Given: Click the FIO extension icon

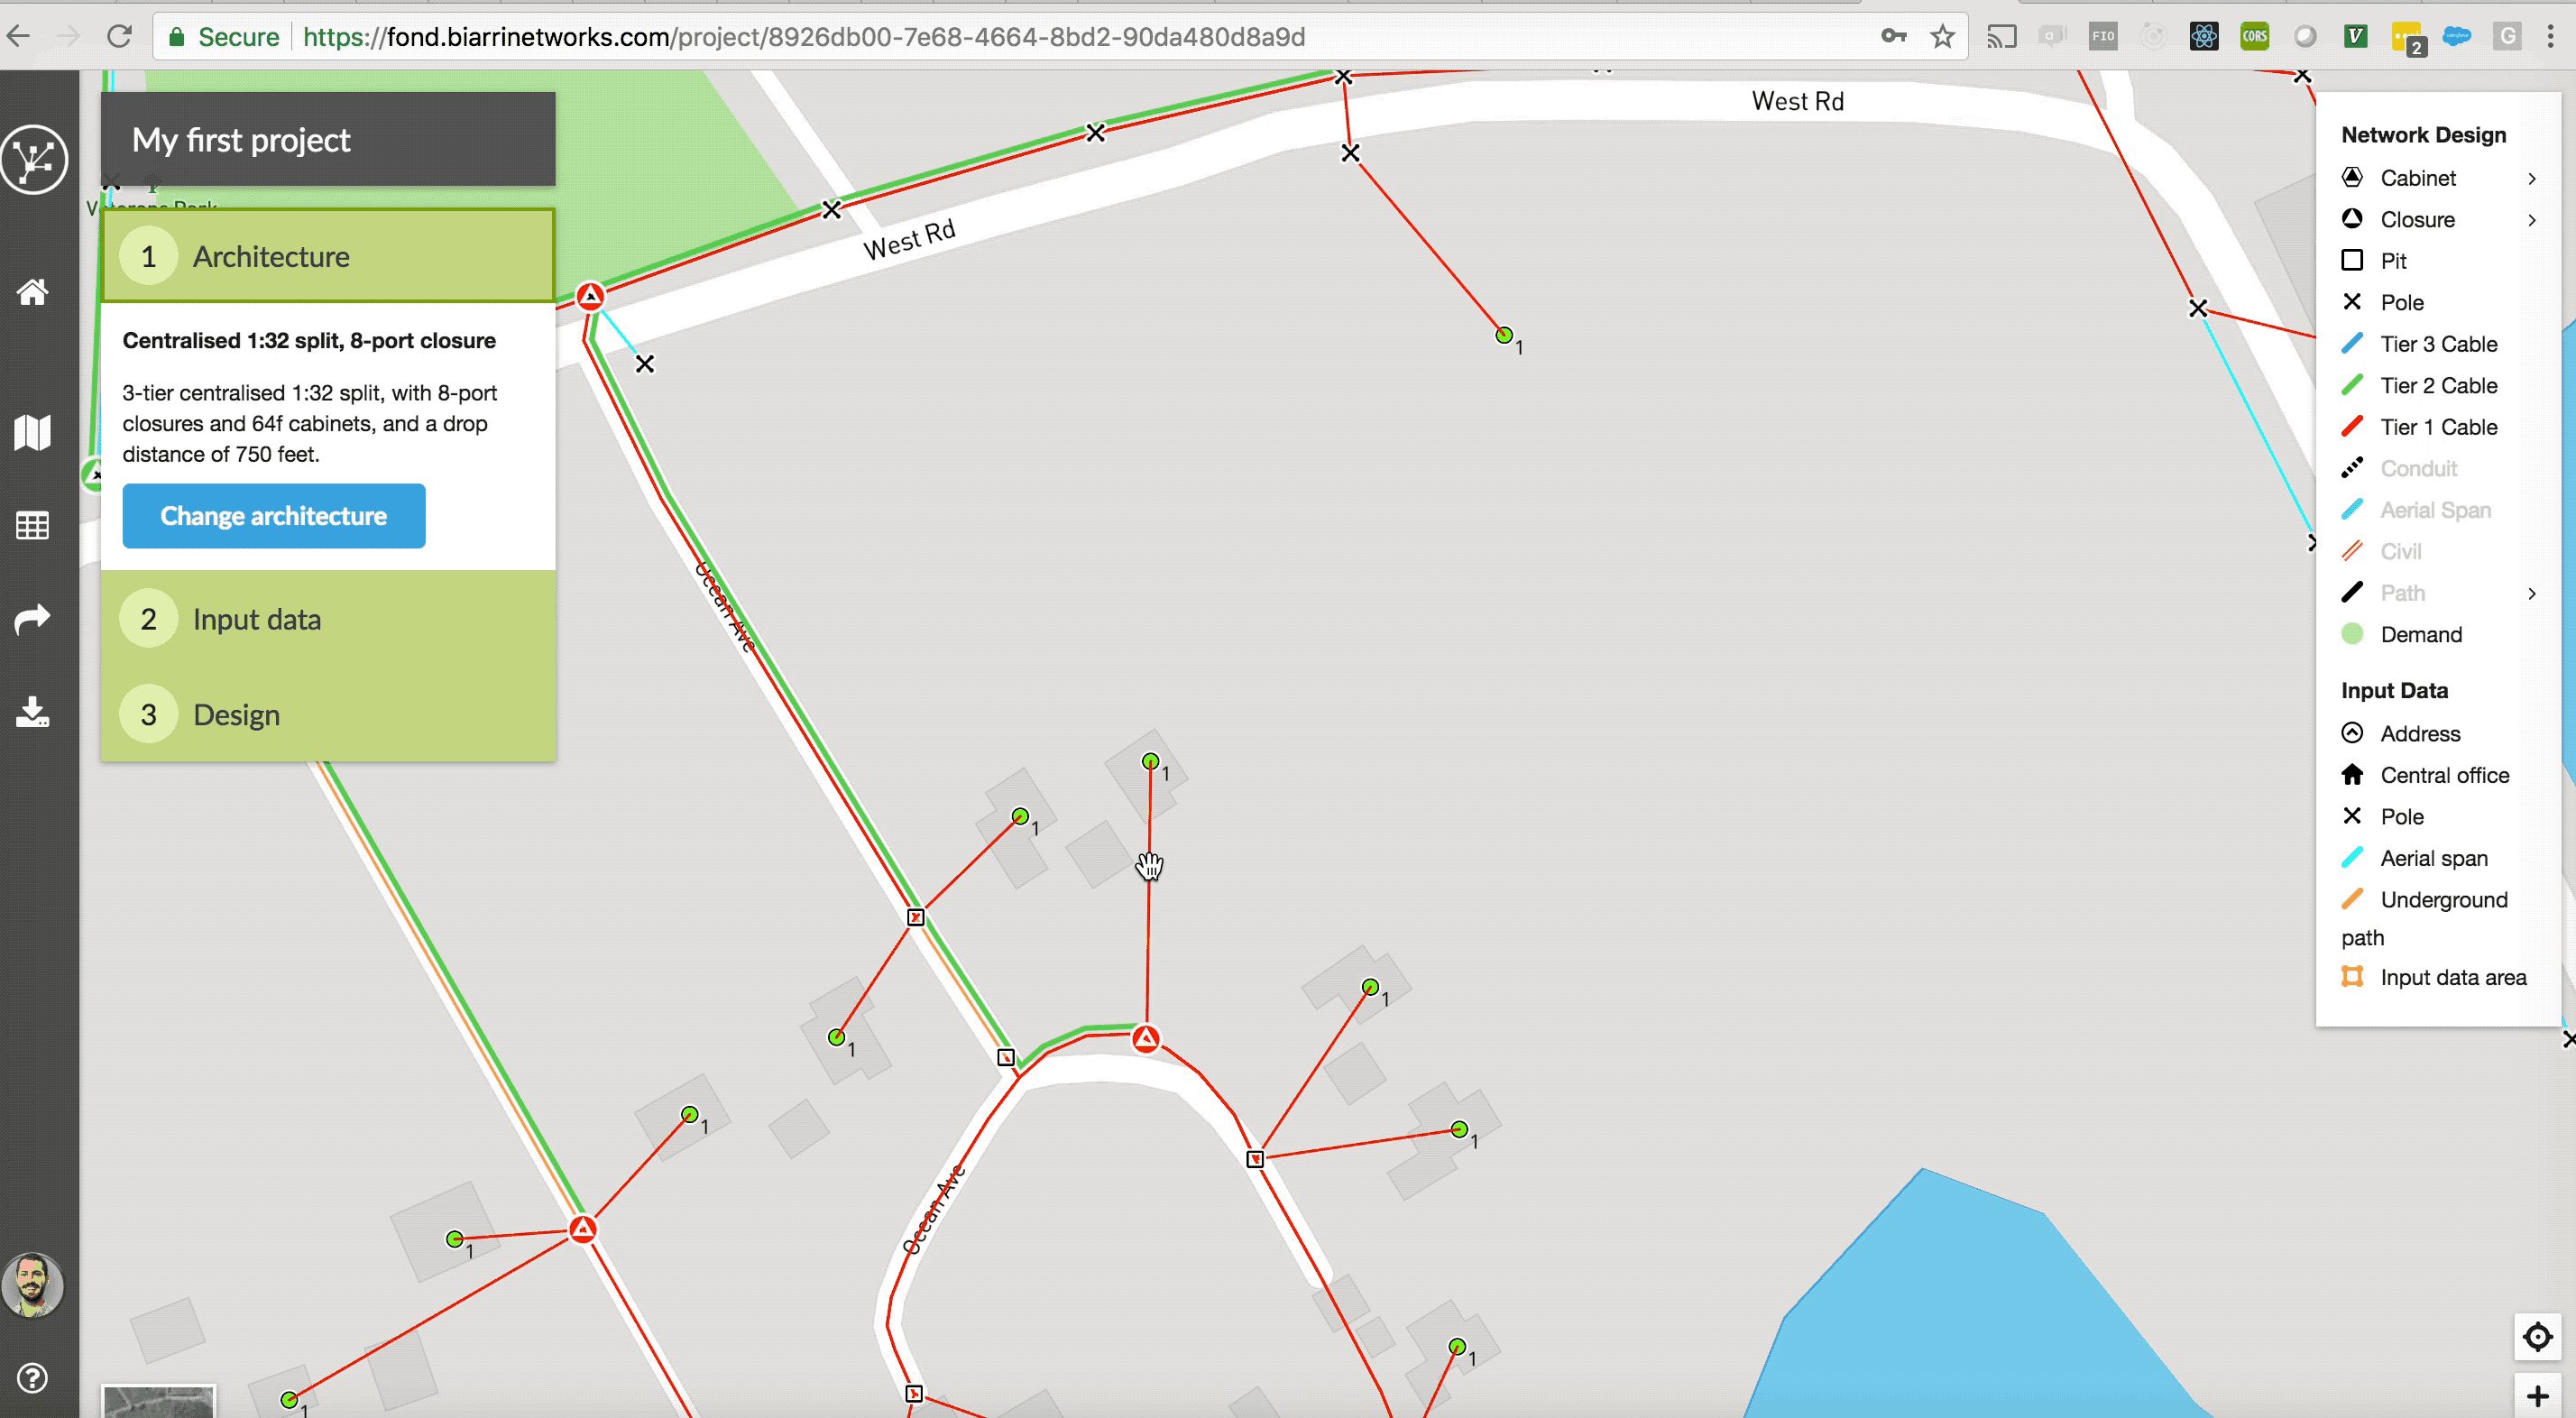Looking at the screenshot, I should 2102,37.
